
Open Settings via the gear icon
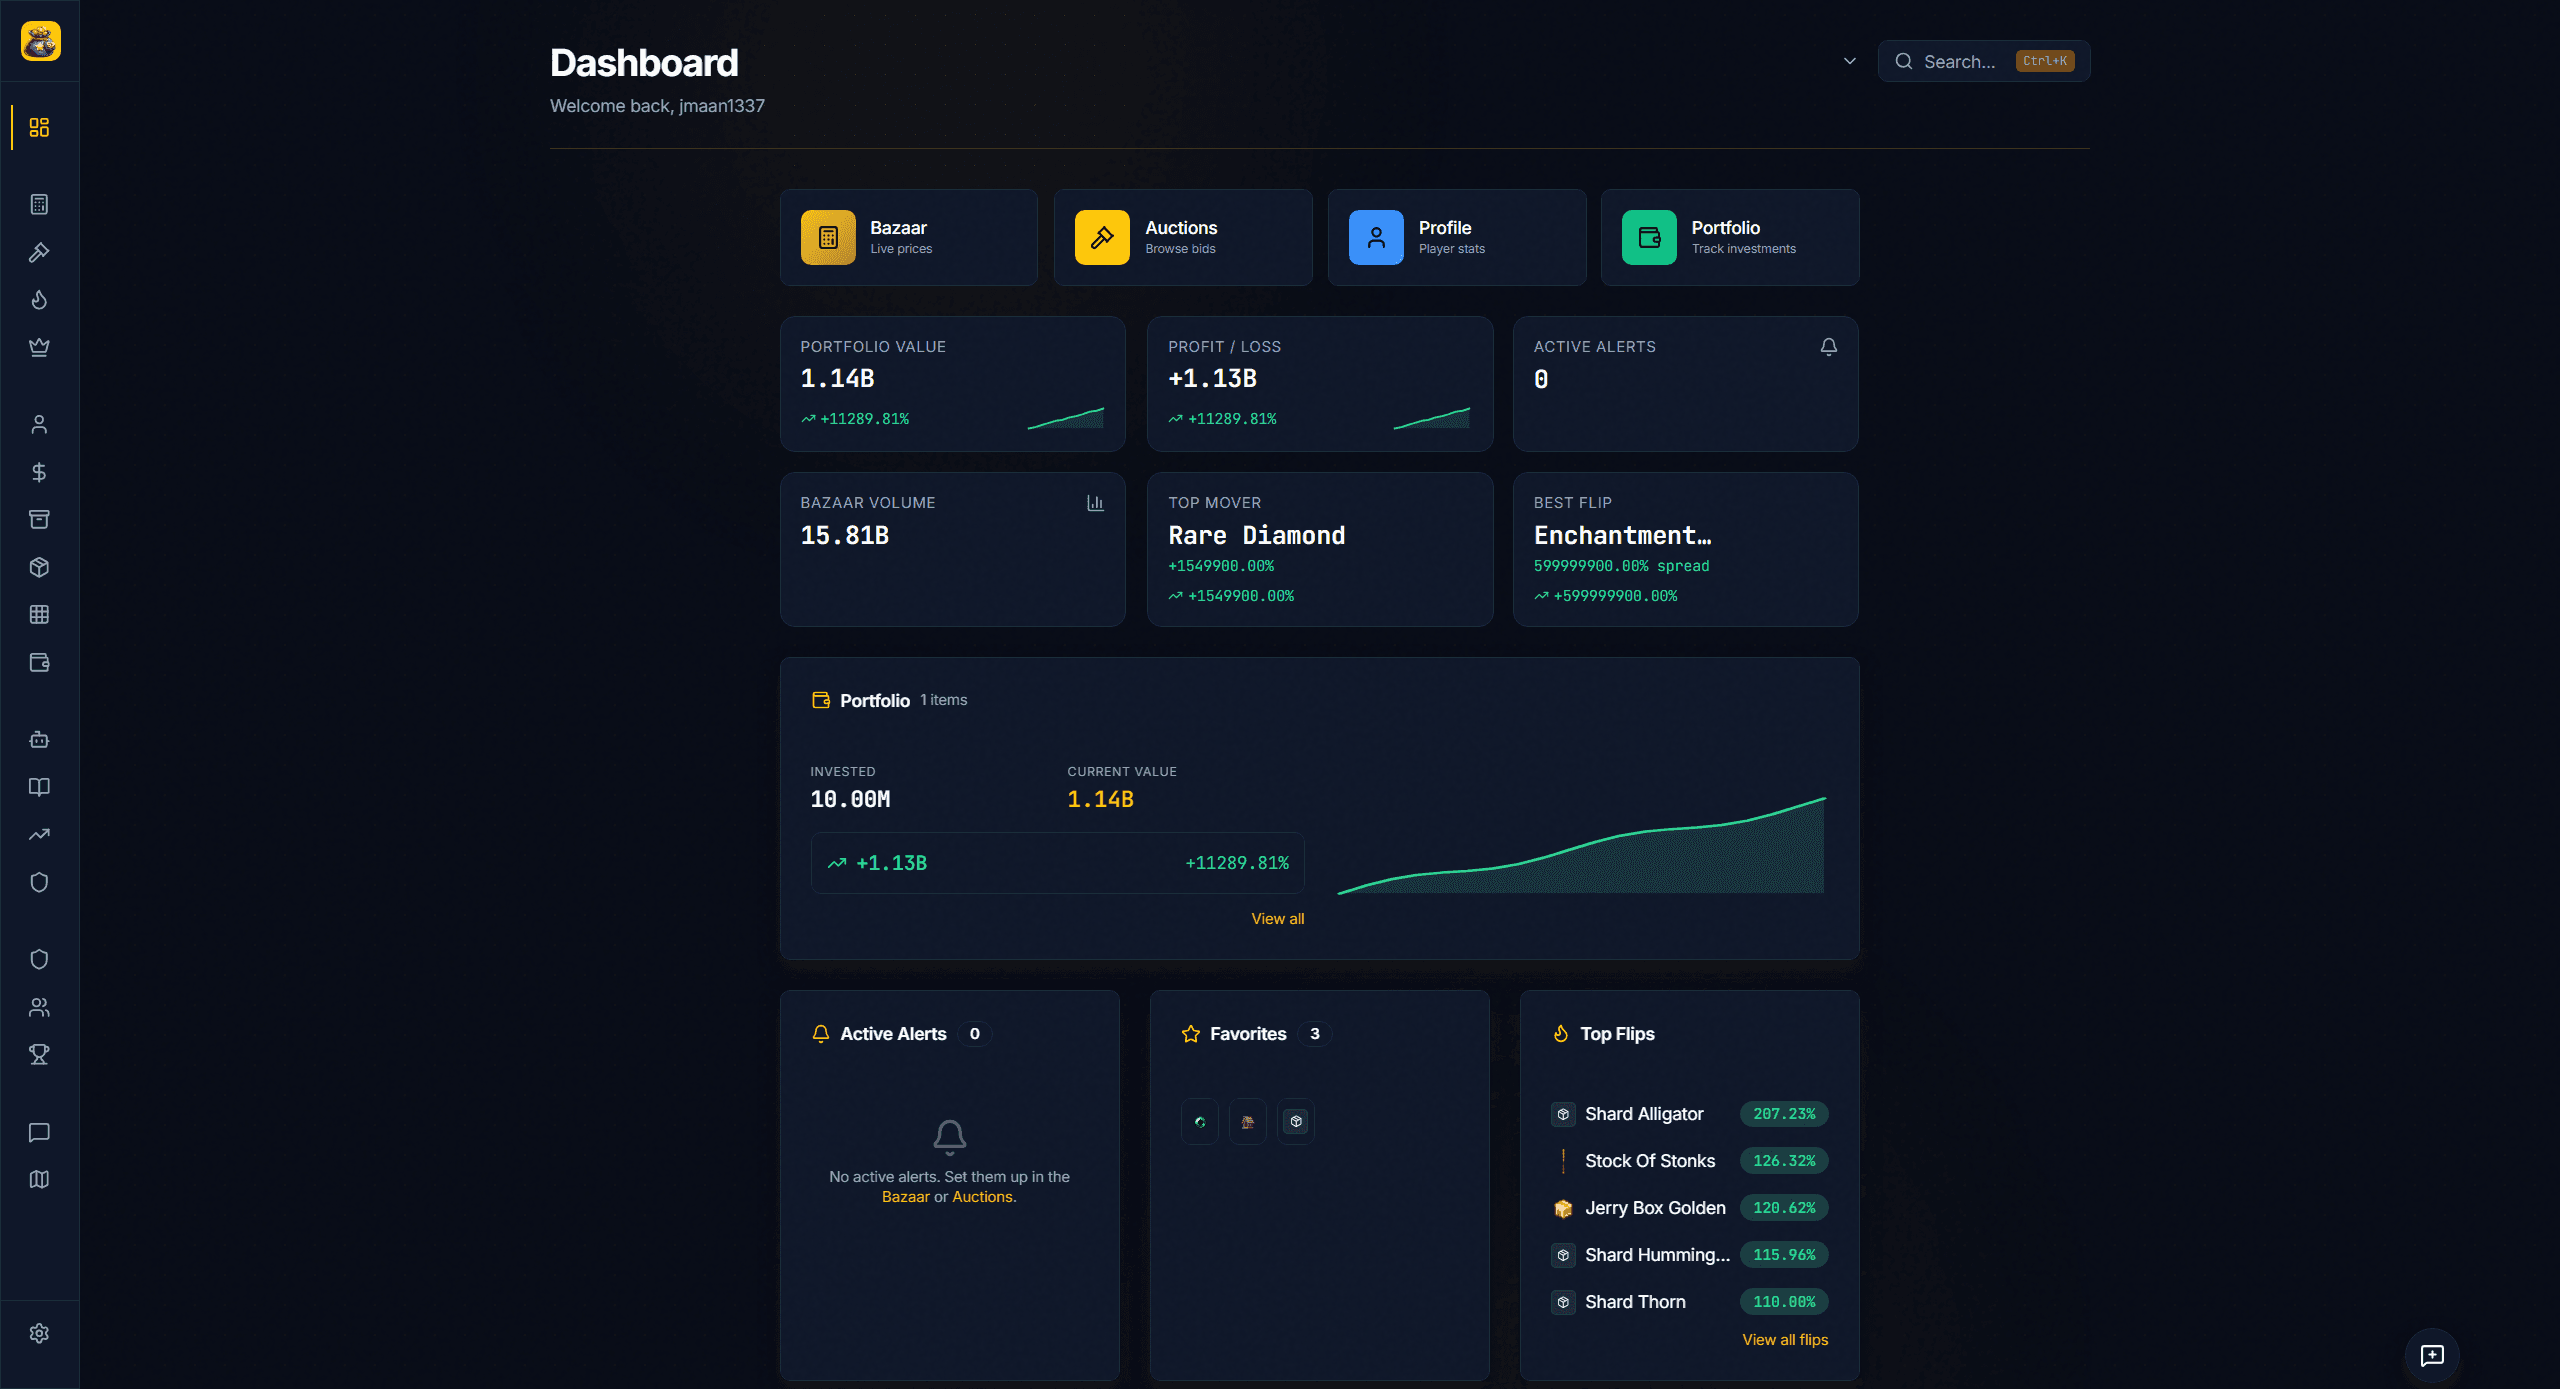coord(39,1333)
